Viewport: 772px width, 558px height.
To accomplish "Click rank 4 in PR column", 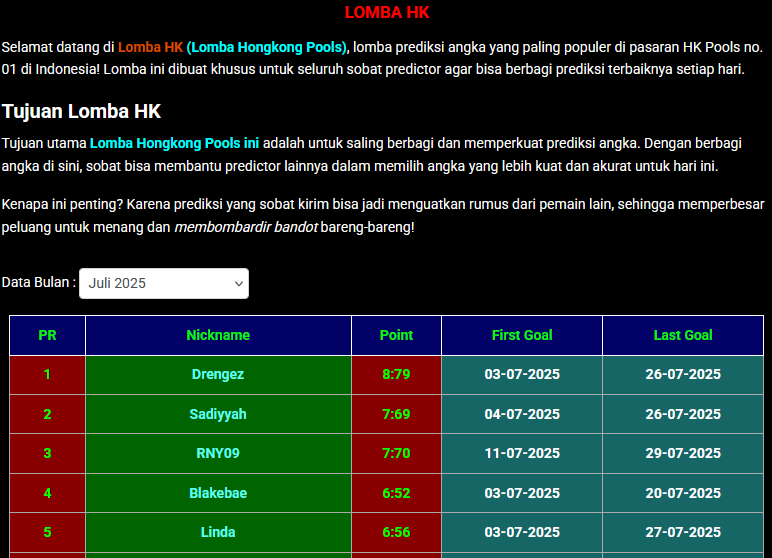I will click(47, 493).
